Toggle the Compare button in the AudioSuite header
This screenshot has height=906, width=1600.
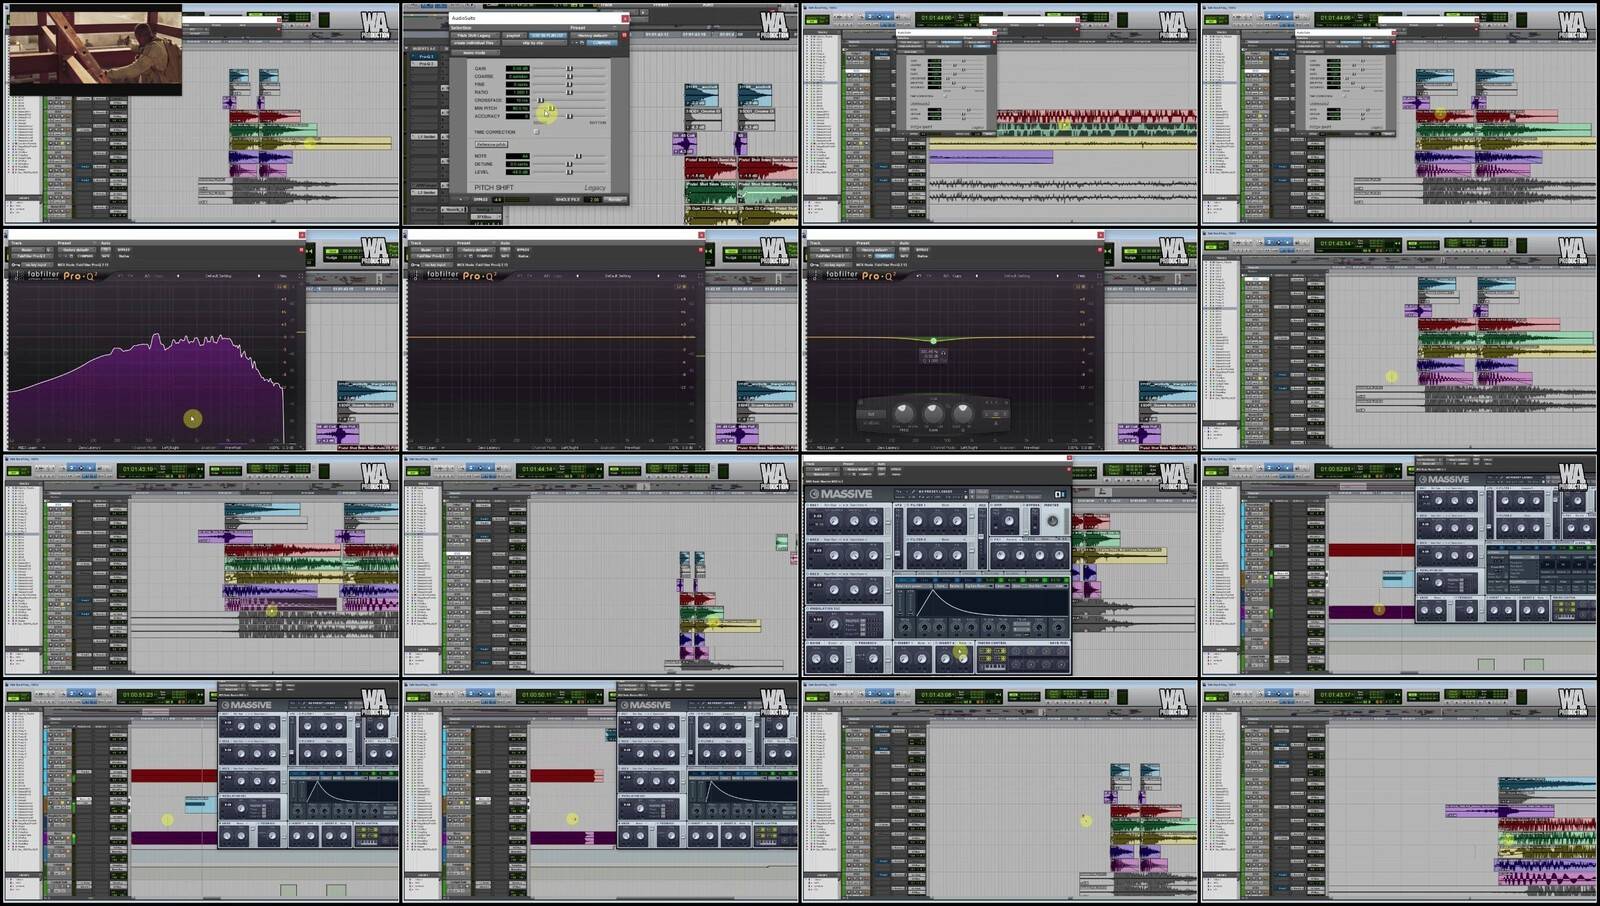coord(601,43)
